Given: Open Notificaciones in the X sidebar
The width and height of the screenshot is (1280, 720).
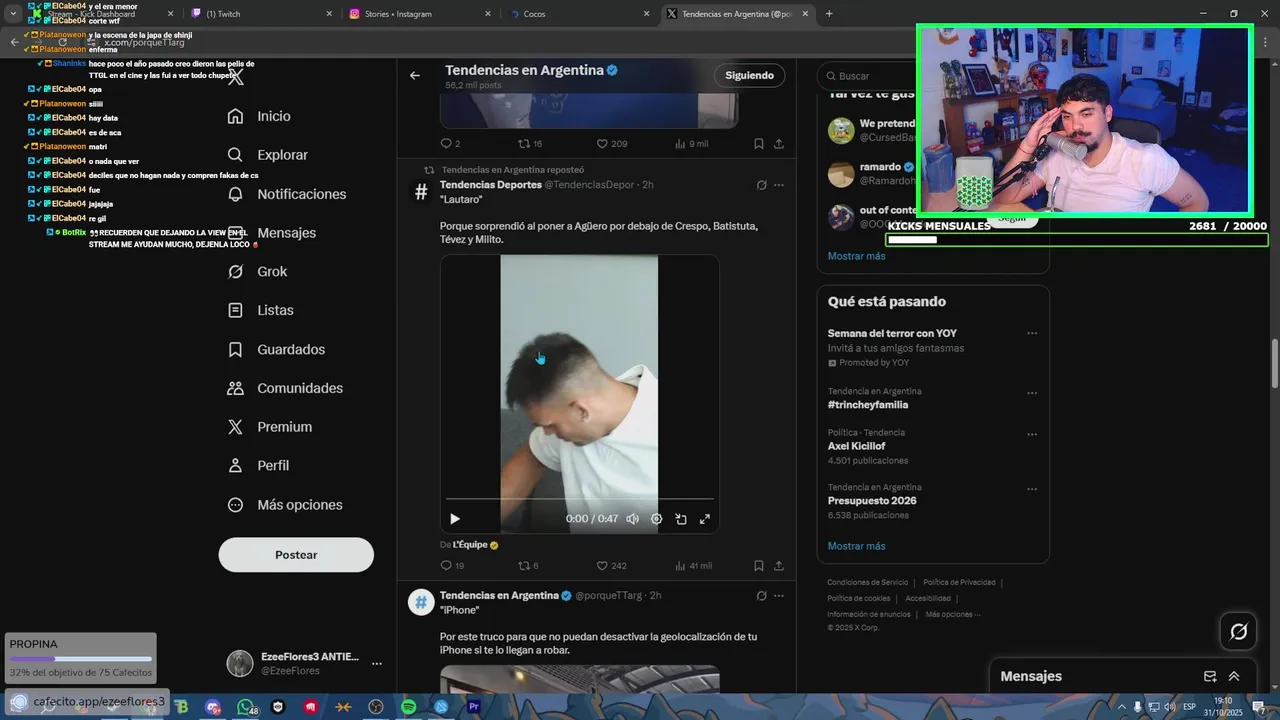Looking at the screenshot, I should point(287,194).
